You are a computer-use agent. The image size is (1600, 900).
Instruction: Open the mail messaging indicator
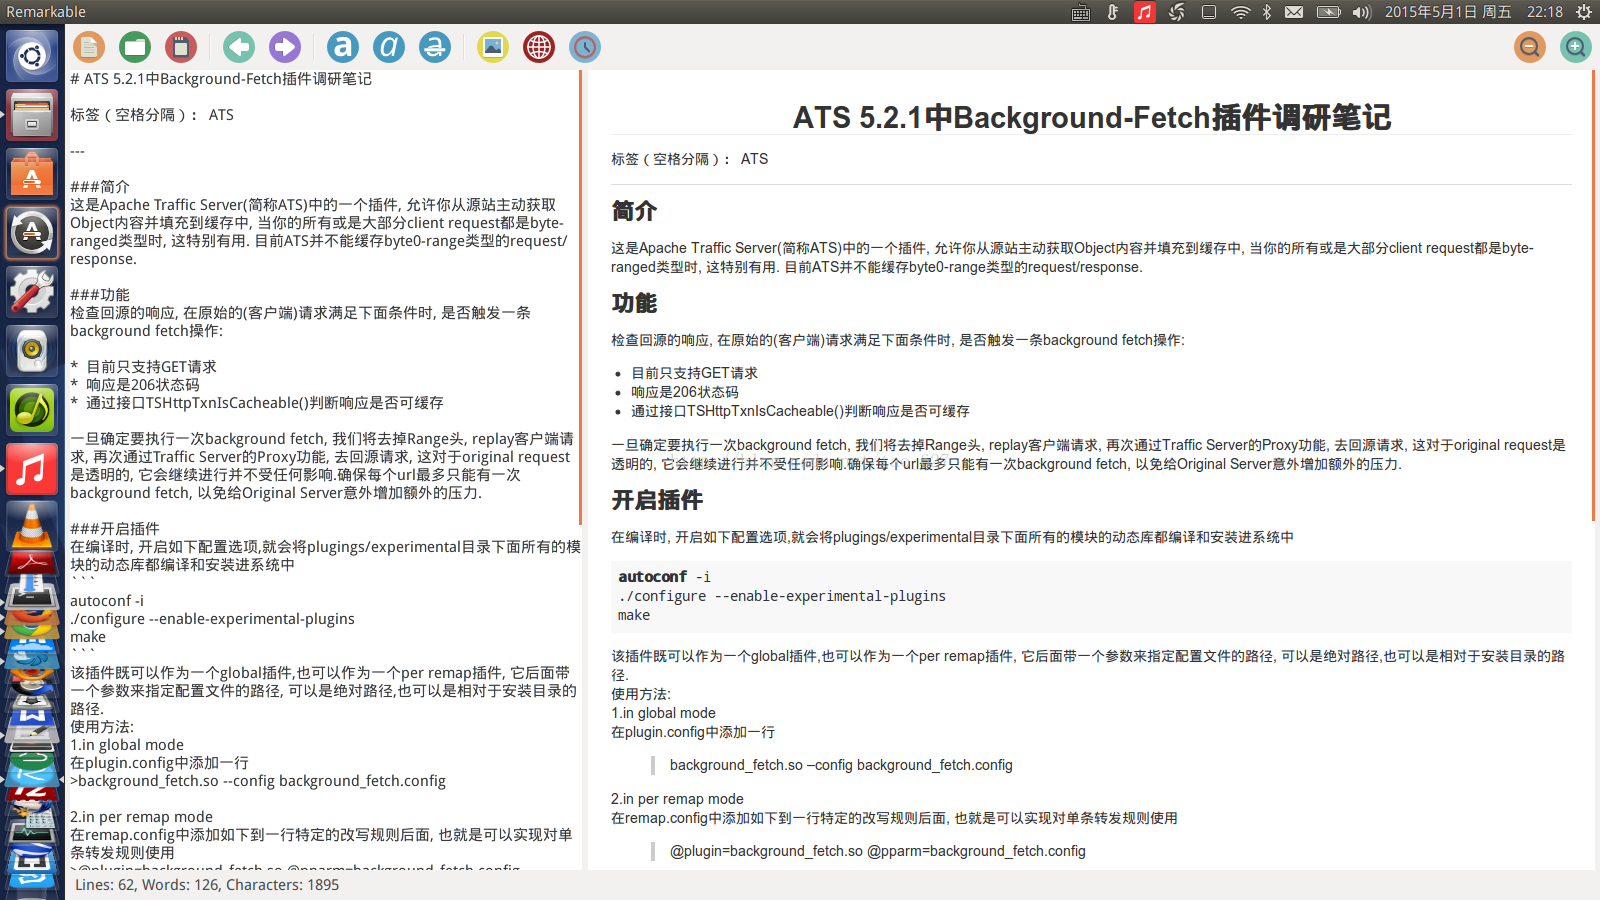coord(1294,12)
